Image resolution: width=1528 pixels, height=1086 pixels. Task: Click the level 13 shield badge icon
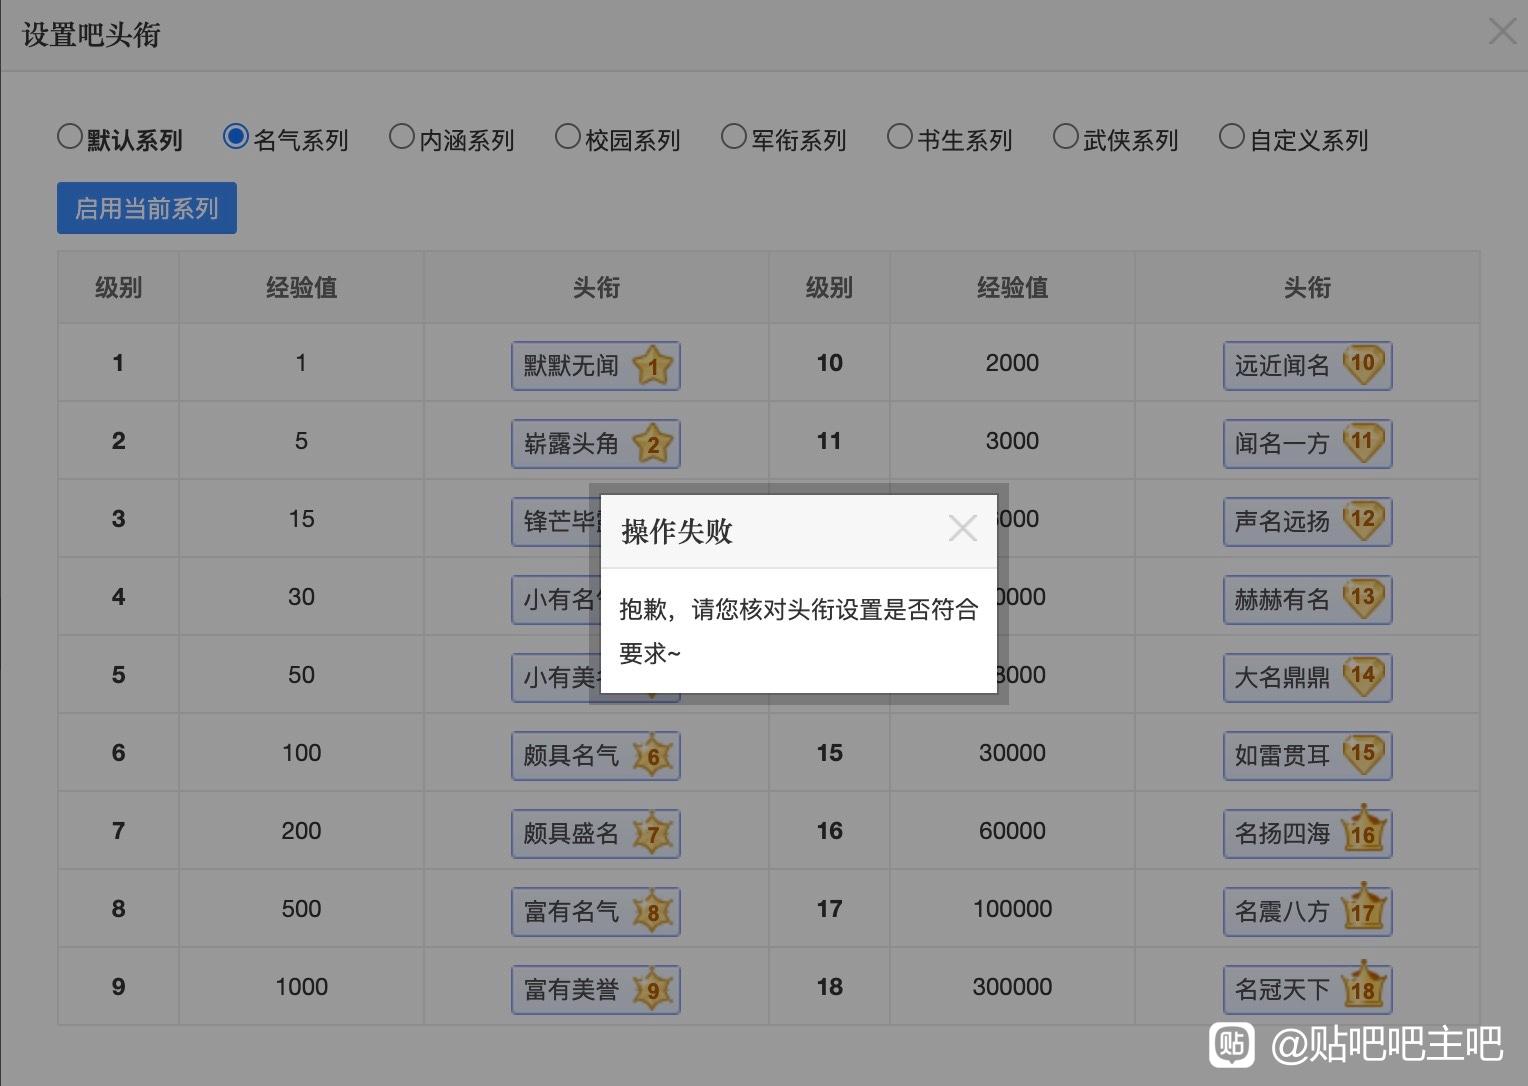(1363, 598)
